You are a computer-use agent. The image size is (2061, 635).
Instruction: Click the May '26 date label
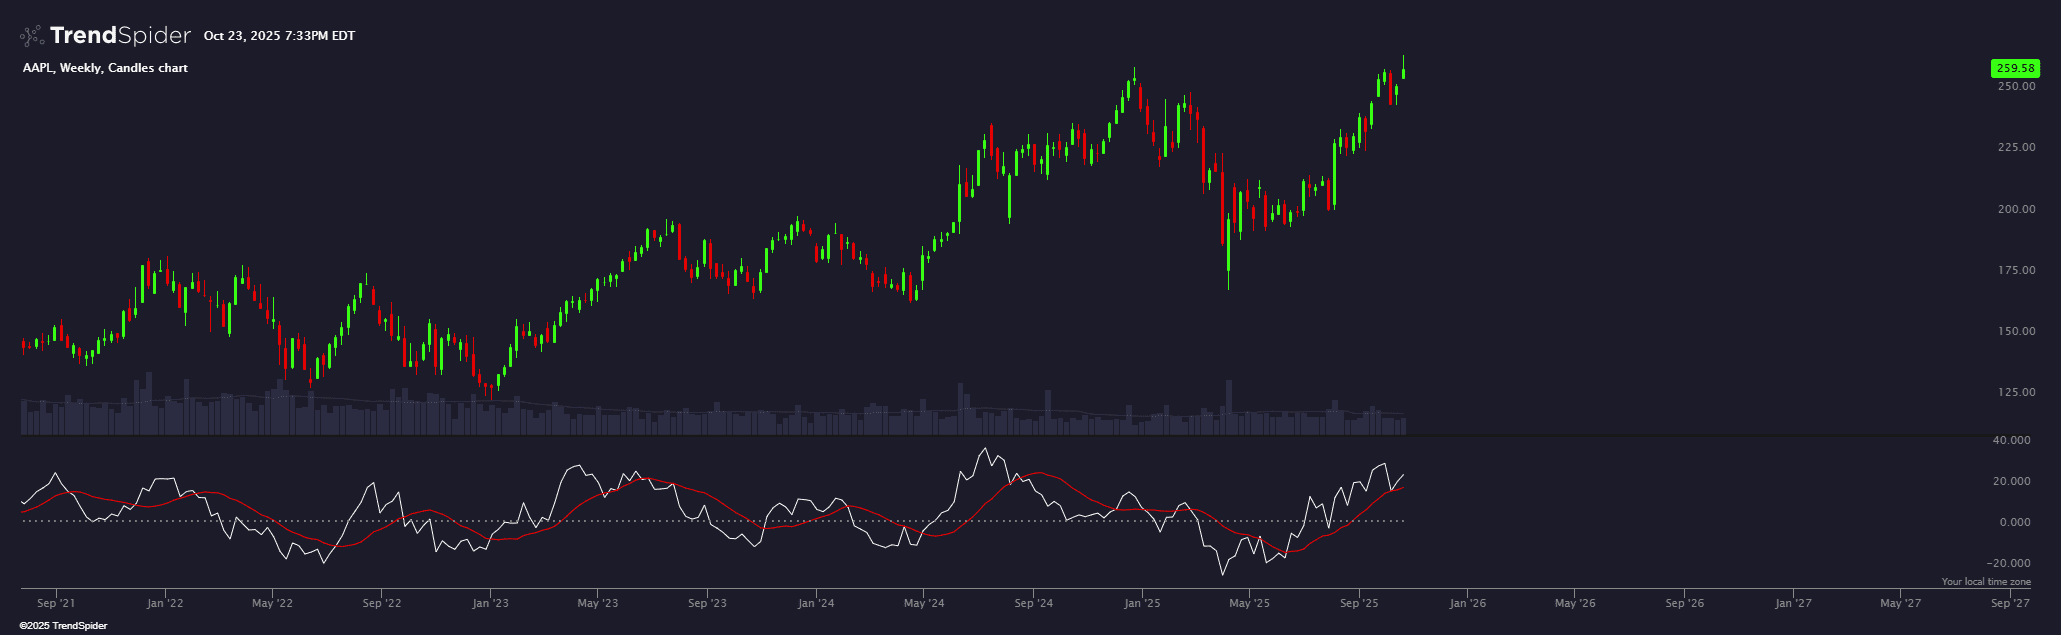[x=1575, y=603]
